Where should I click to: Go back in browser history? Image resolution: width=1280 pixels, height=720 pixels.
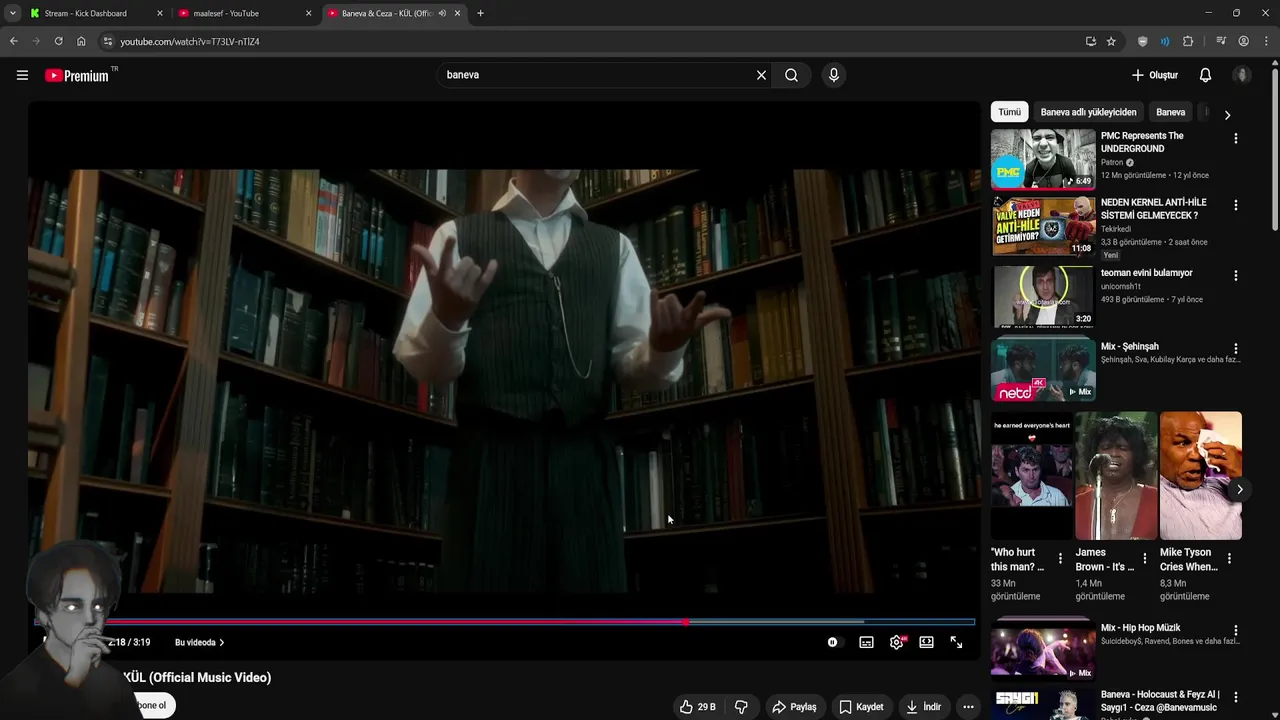[x=13, y=41]
